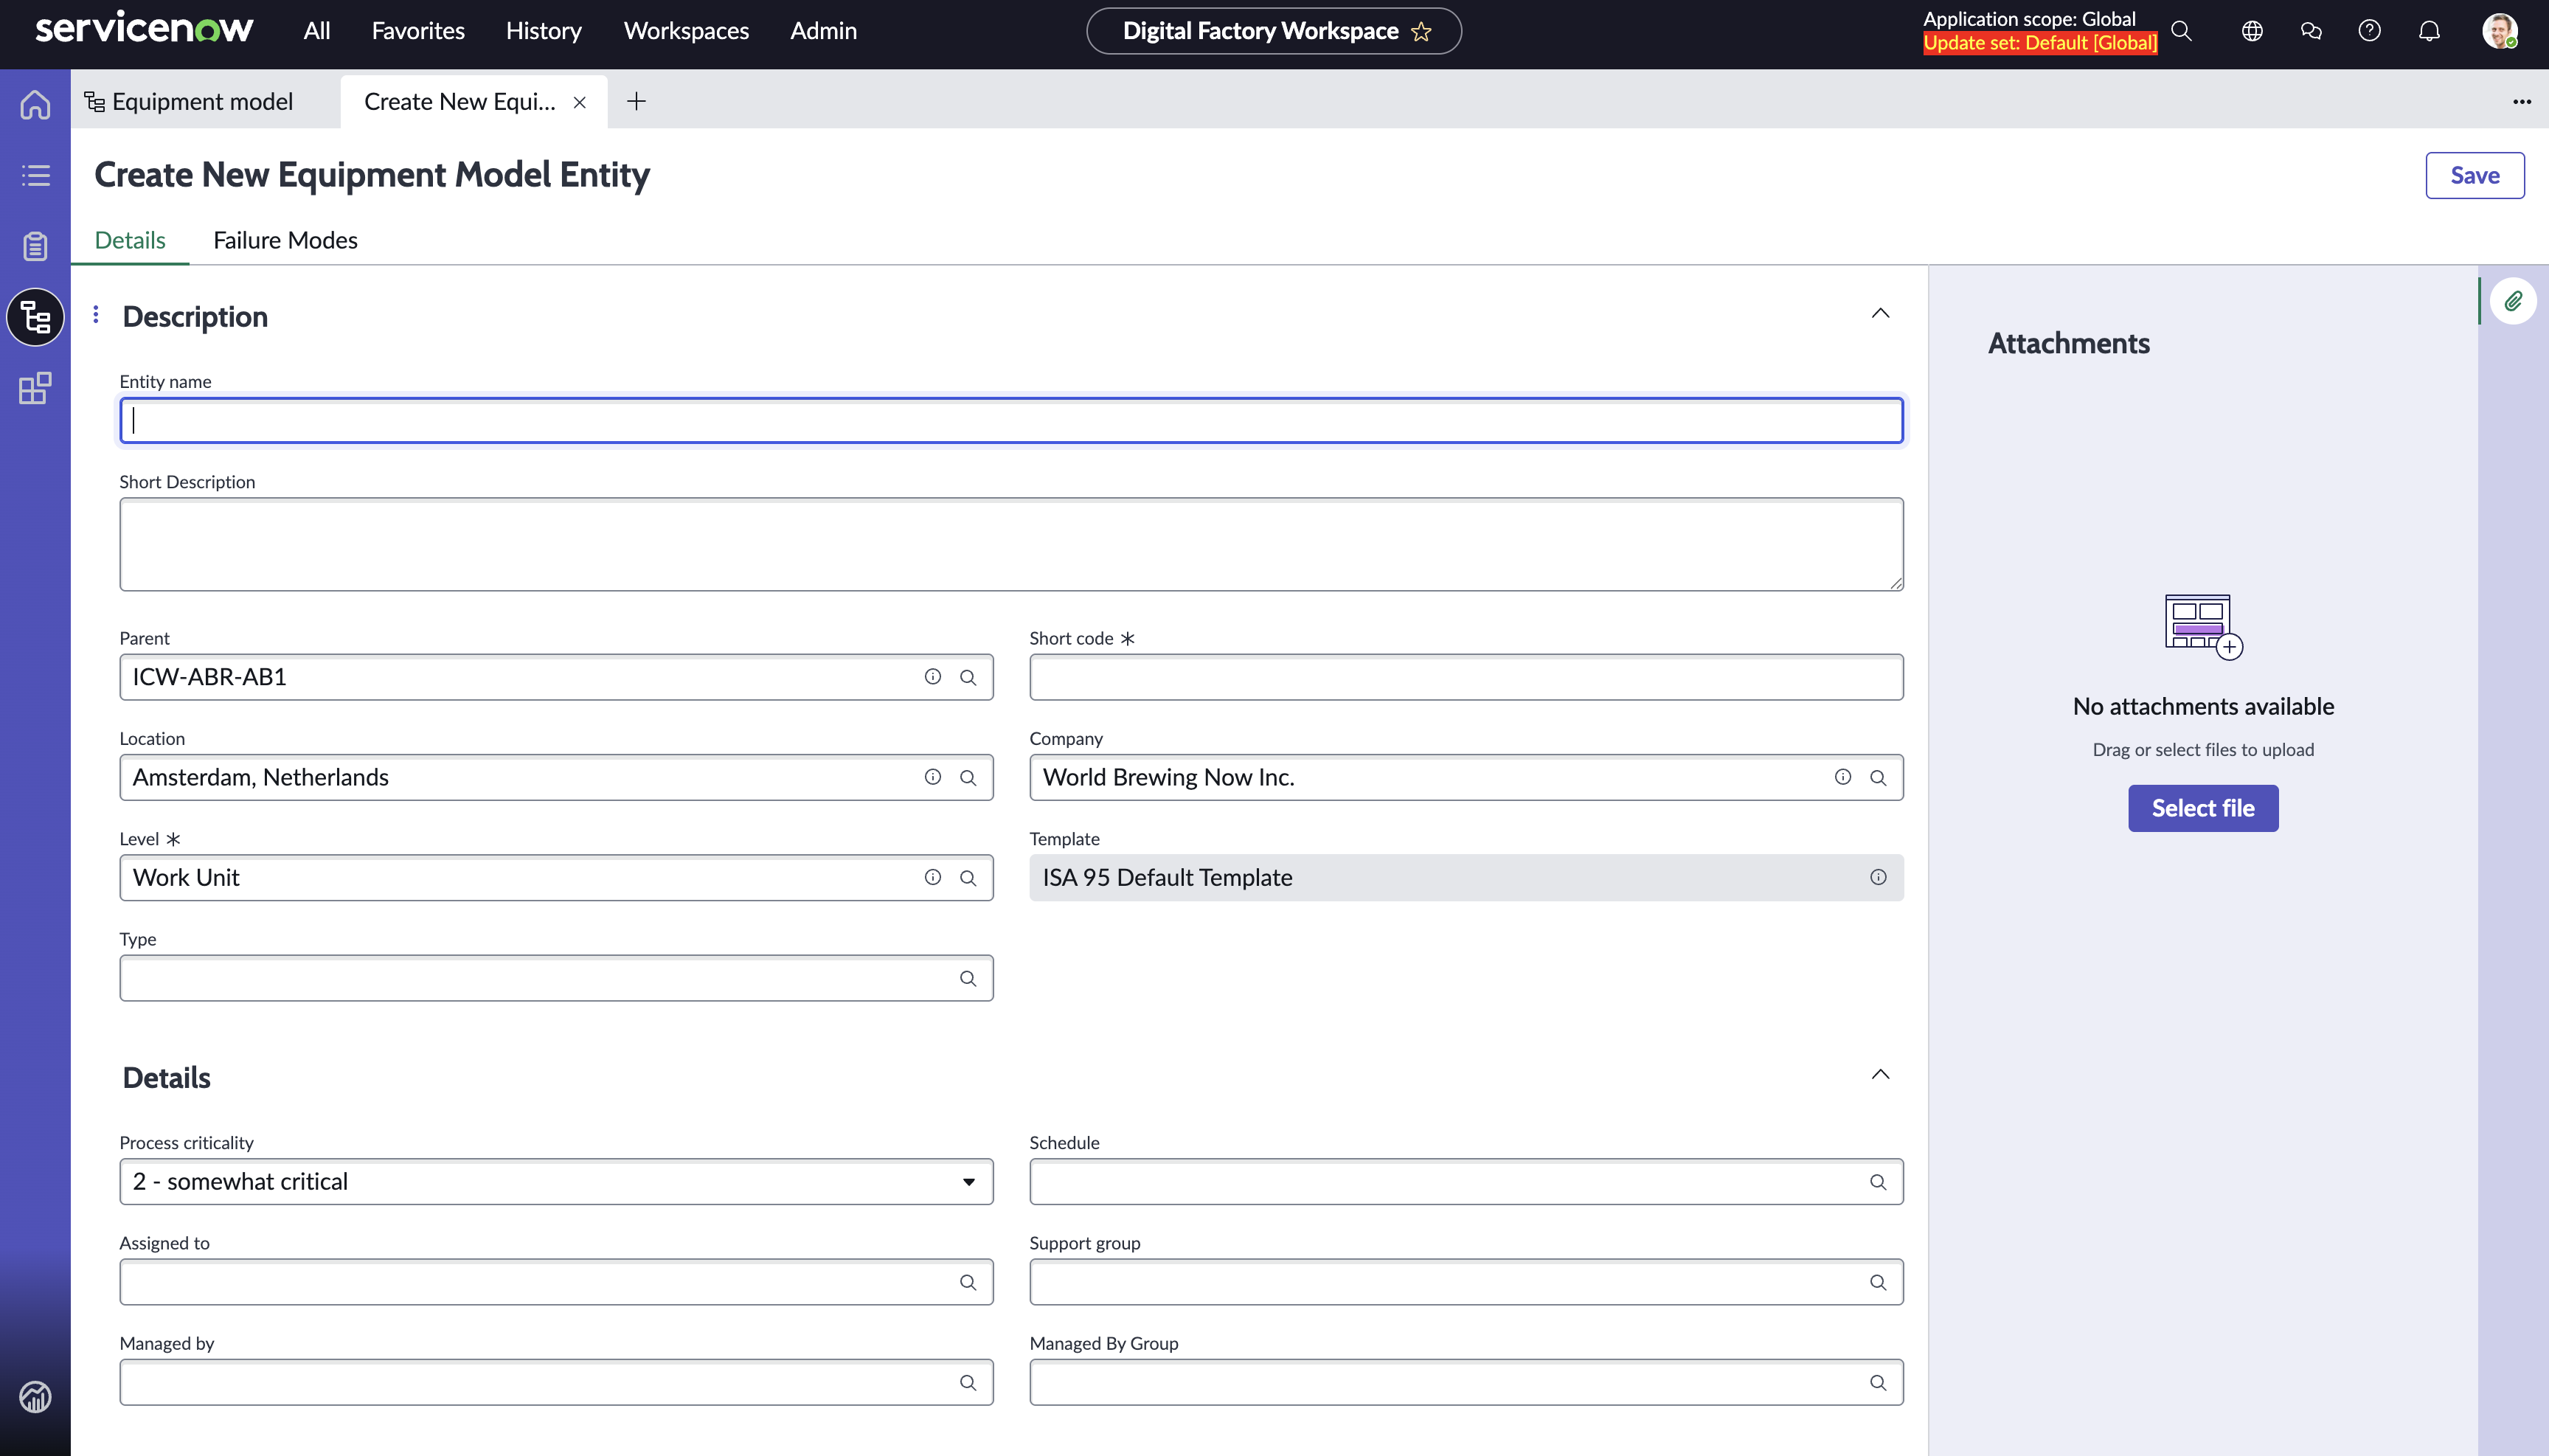This screenshot has height=1456, width=2549.
Task: Open the Admin menu
Action: (823, 31)
